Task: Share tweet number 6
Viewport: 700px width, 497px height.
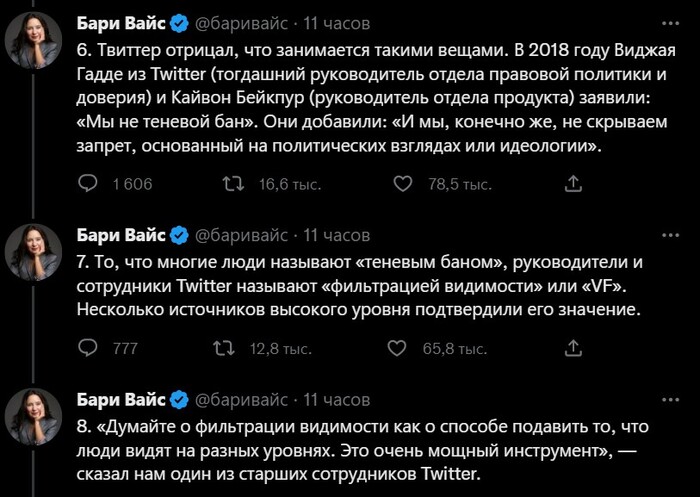Action: tap(574, 184)
